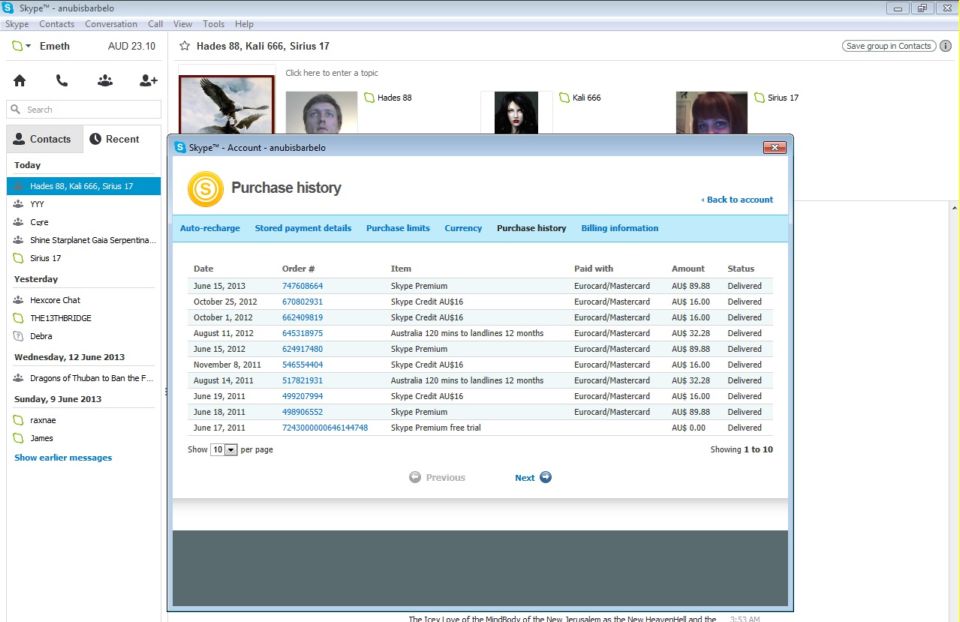Select the Purchase history tab
The image size is (960, 622).
pos(531,228)
